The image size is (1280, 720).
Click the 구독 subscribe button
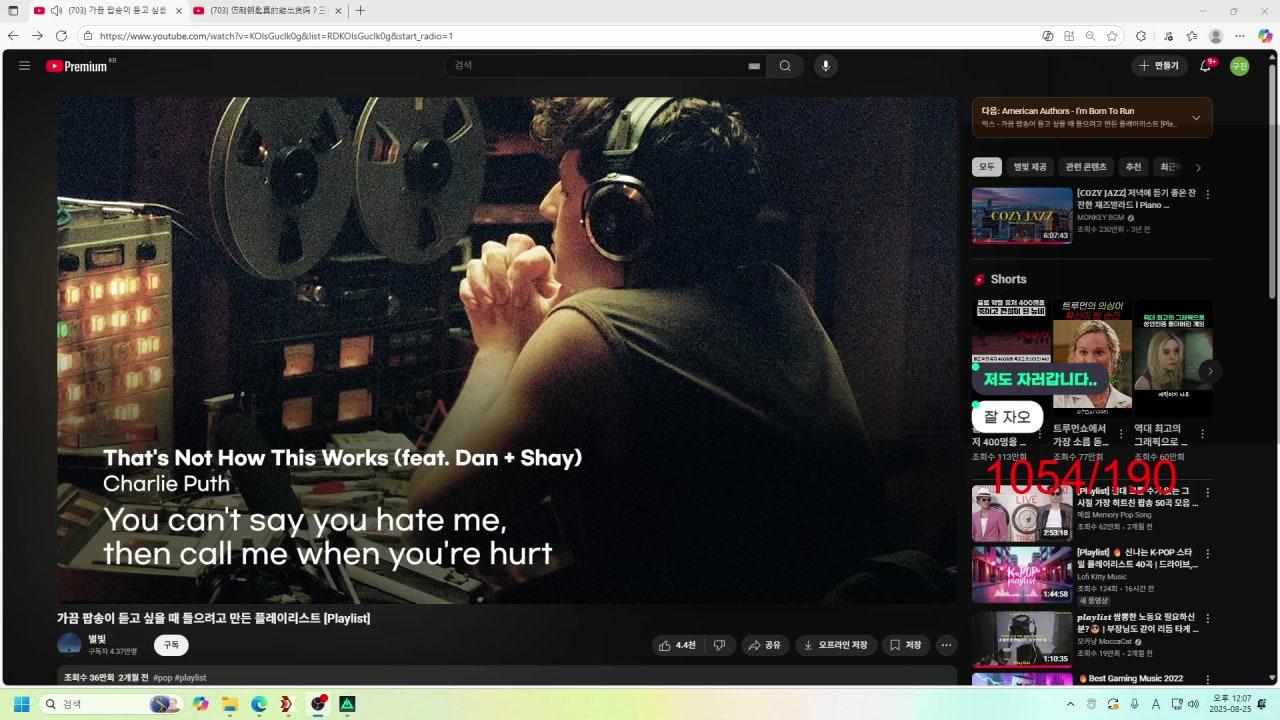coord(171,645)
